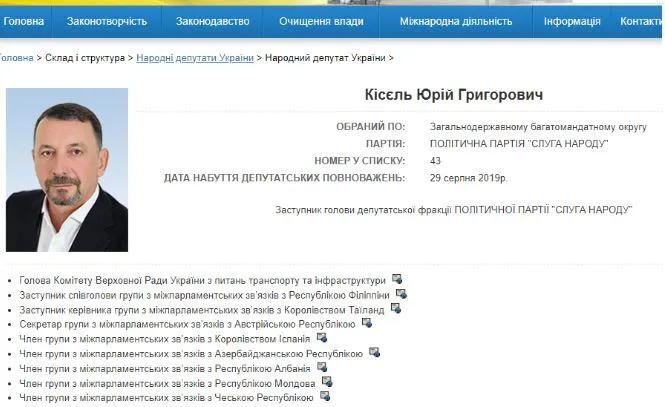Click Загальнодержавному багатомандатному округу value
The width and height of the screenshot is (665, 407).
pos(538,127)
